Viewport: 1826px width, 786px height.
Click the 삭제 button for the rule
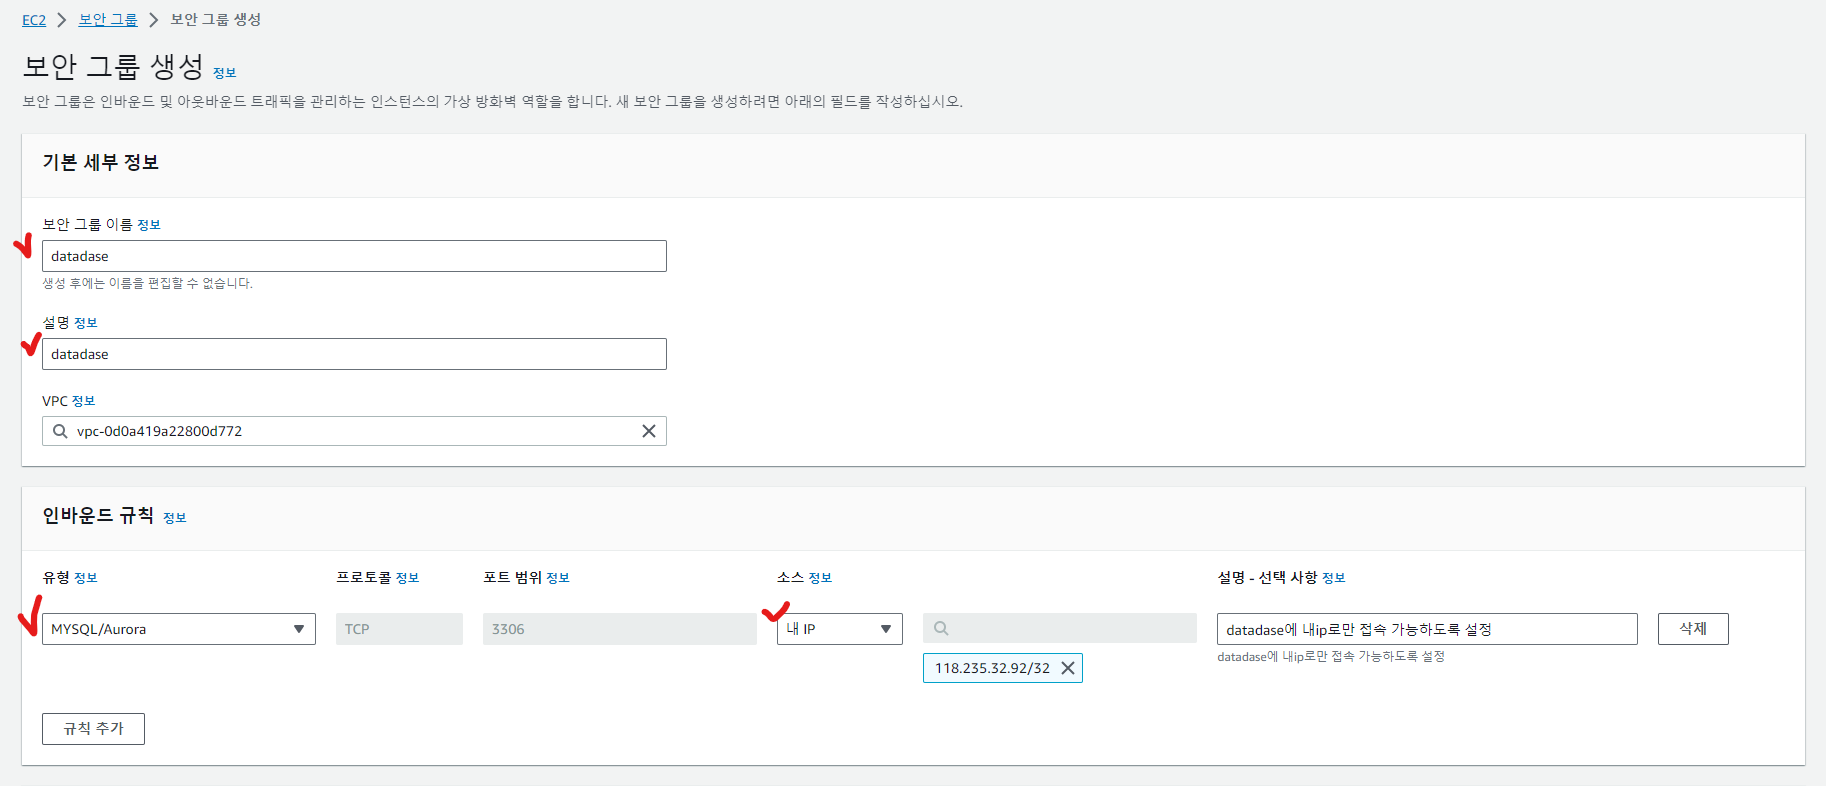click(1692, 629)
